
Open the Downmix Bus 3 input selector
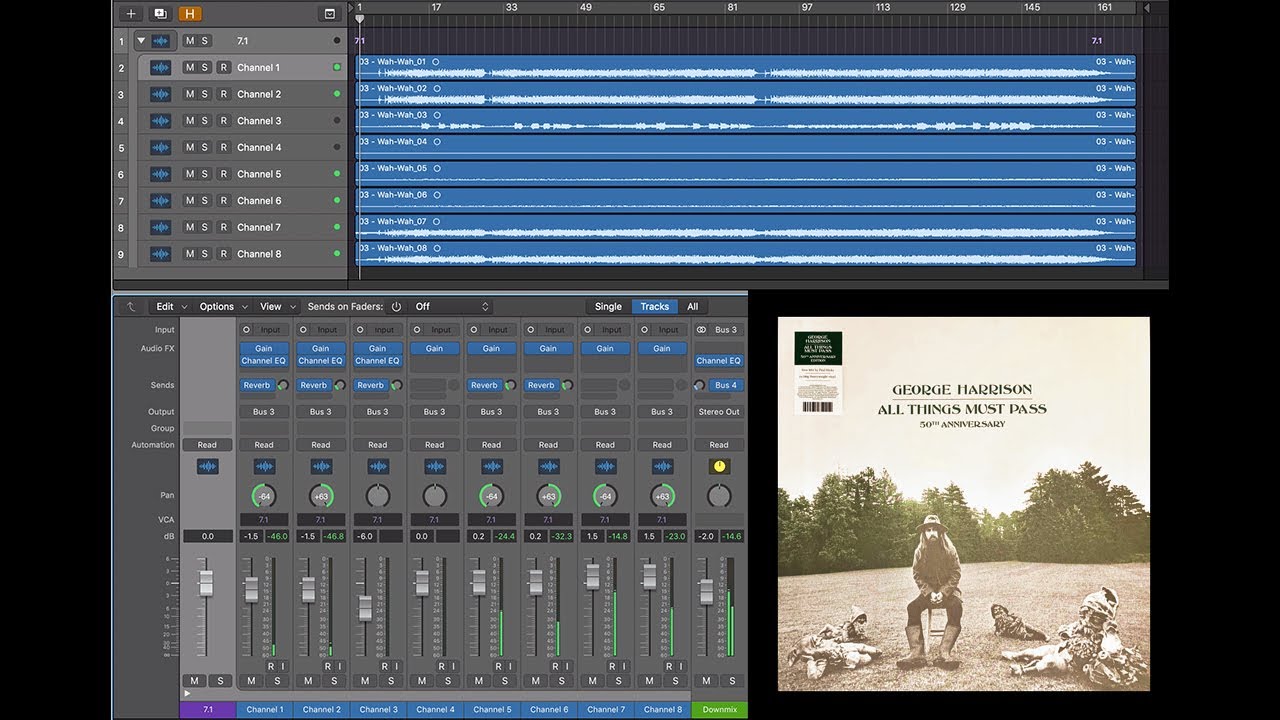[x=726, y=329]
